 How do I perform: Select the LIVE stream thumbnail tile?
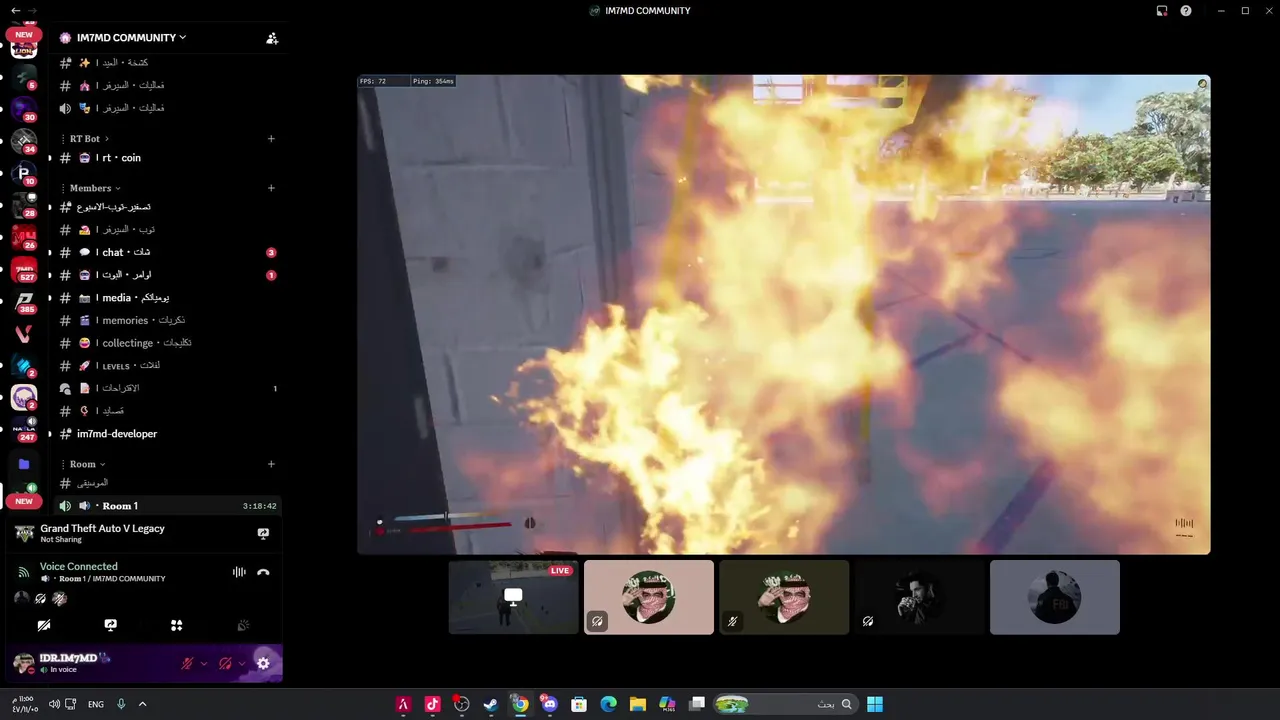(513, 597)
